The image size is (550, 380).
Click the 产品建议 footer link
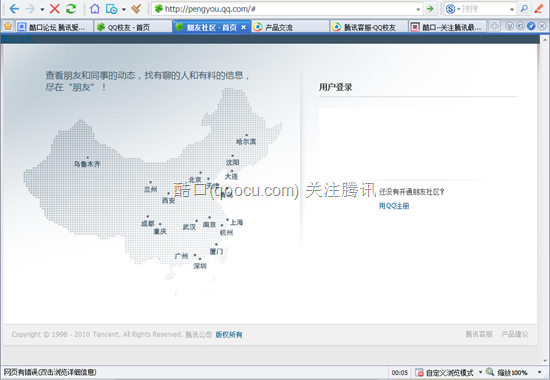[x=515, y=334]
